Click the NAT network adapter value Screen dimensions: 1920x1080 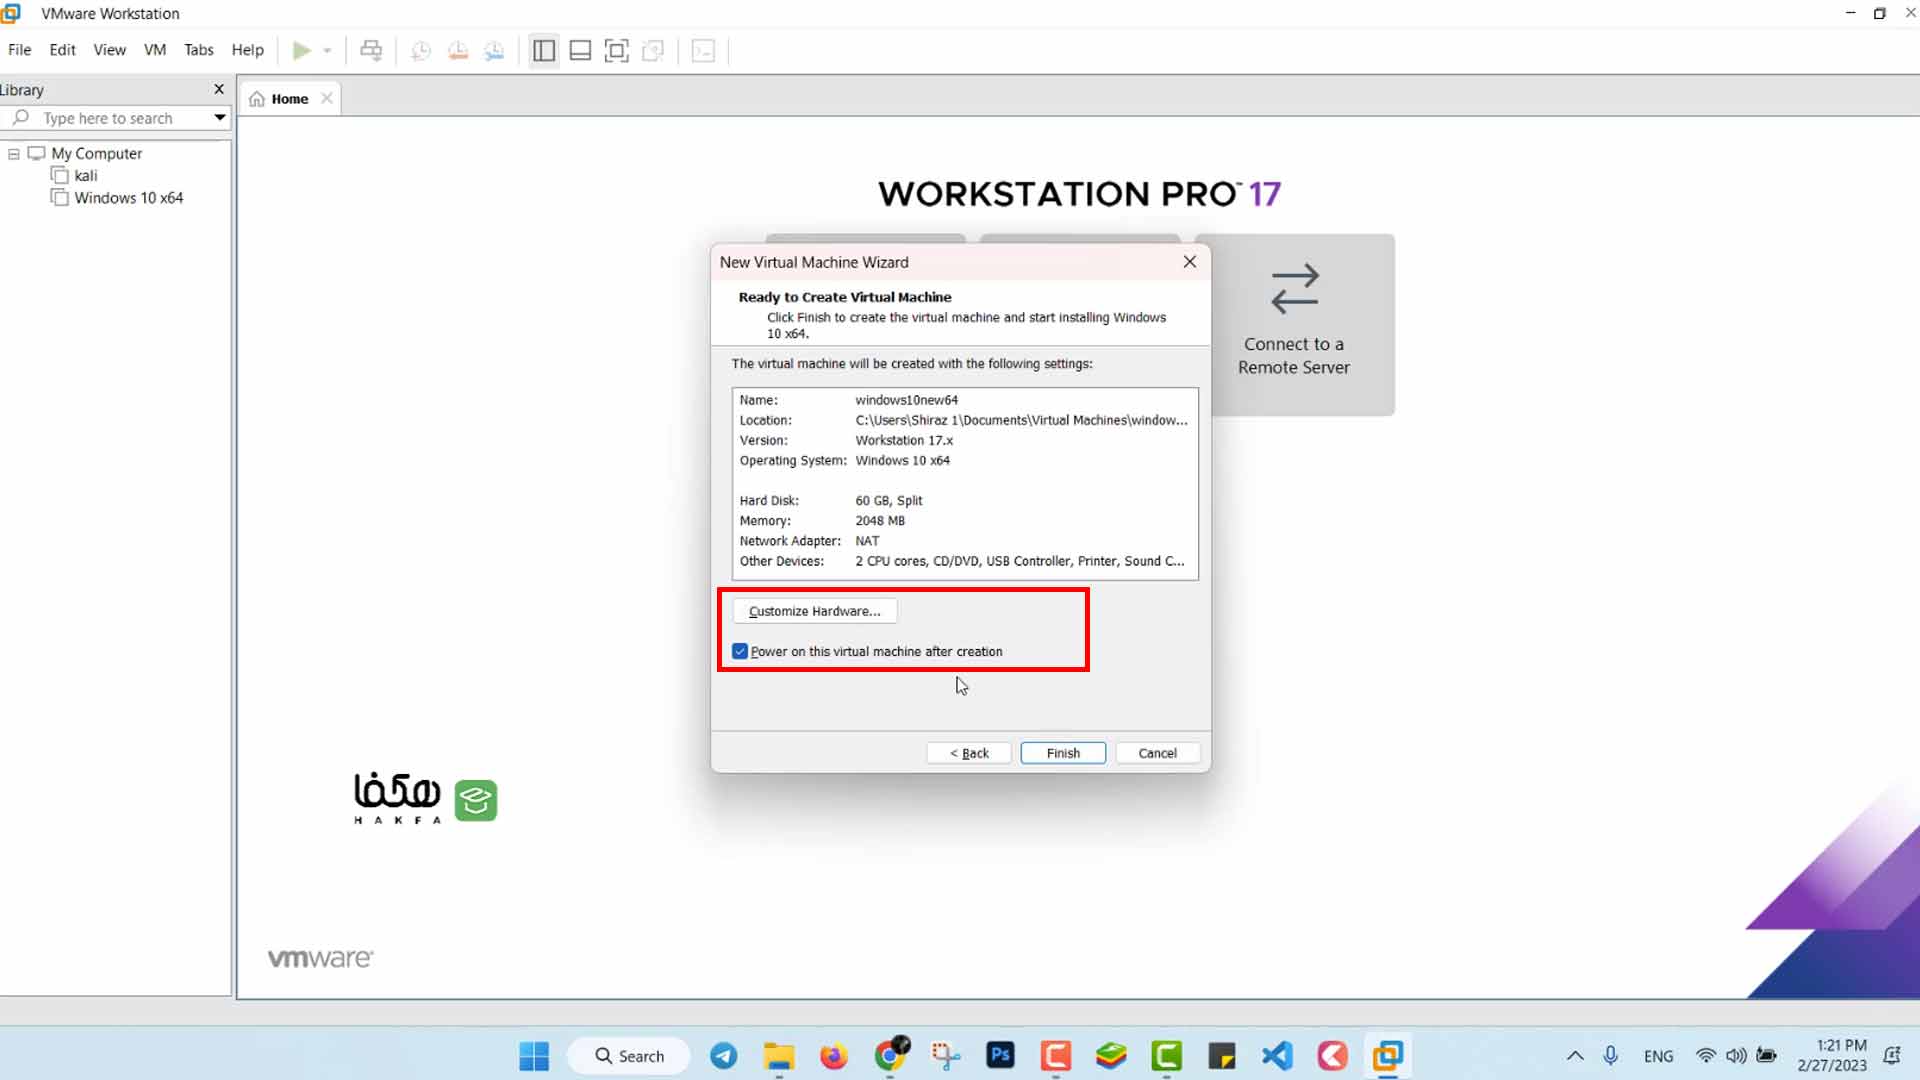[x=867, y=541]
